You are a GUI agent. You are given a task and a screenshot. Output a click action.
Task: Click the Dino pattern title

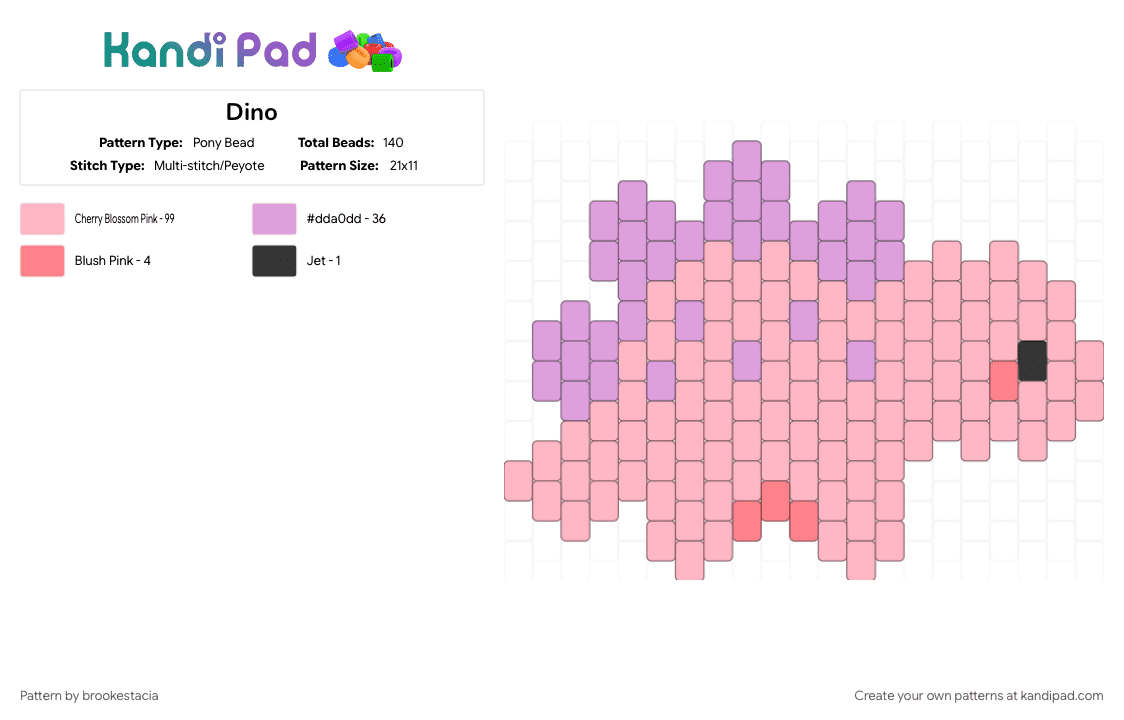252,112
